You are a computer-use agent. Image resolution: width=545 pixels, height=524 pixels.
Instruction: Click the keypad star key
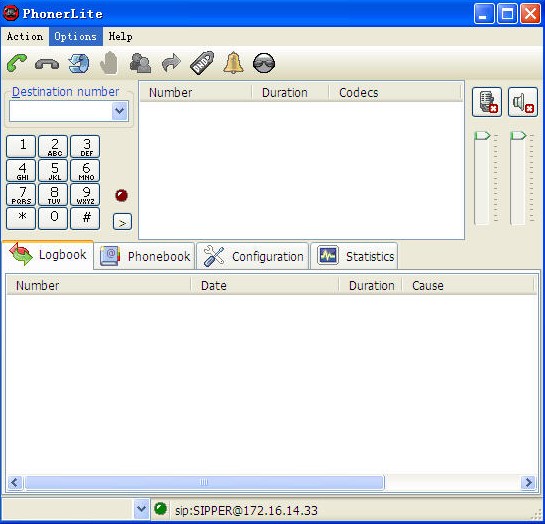(21, 219)
